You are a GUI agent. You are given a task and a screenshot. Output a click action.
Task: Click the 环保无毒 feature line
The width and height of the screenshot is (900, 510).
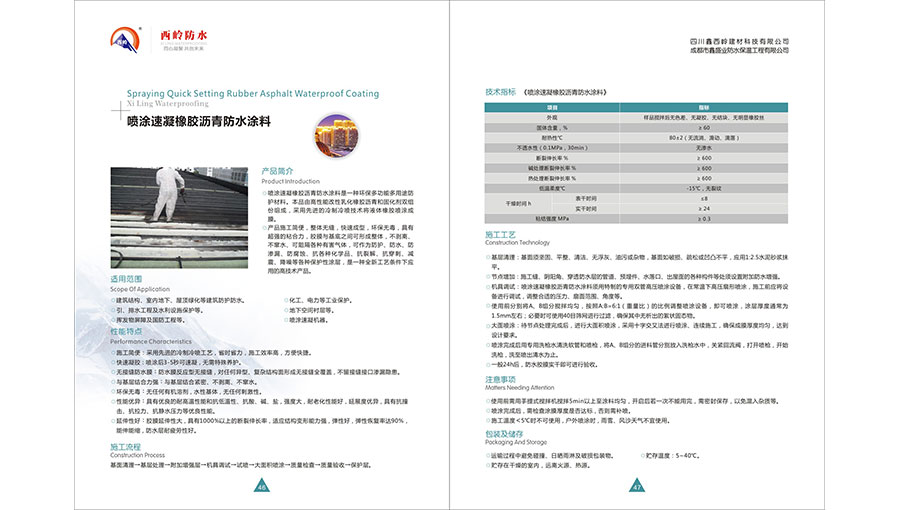187,392
